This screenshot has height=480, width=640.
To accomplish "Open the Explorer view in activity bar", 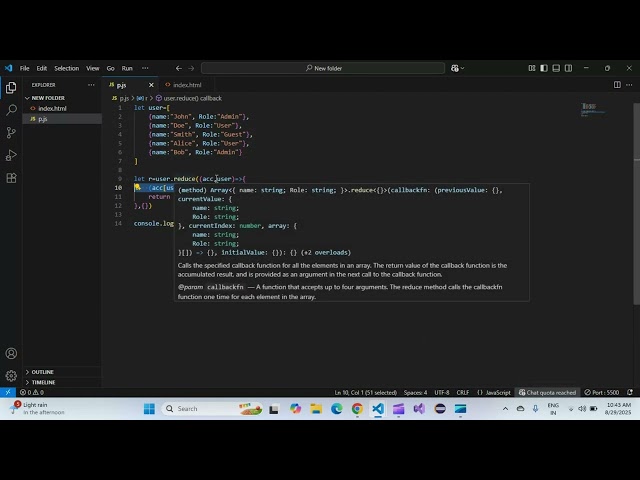I will [11, 88].
